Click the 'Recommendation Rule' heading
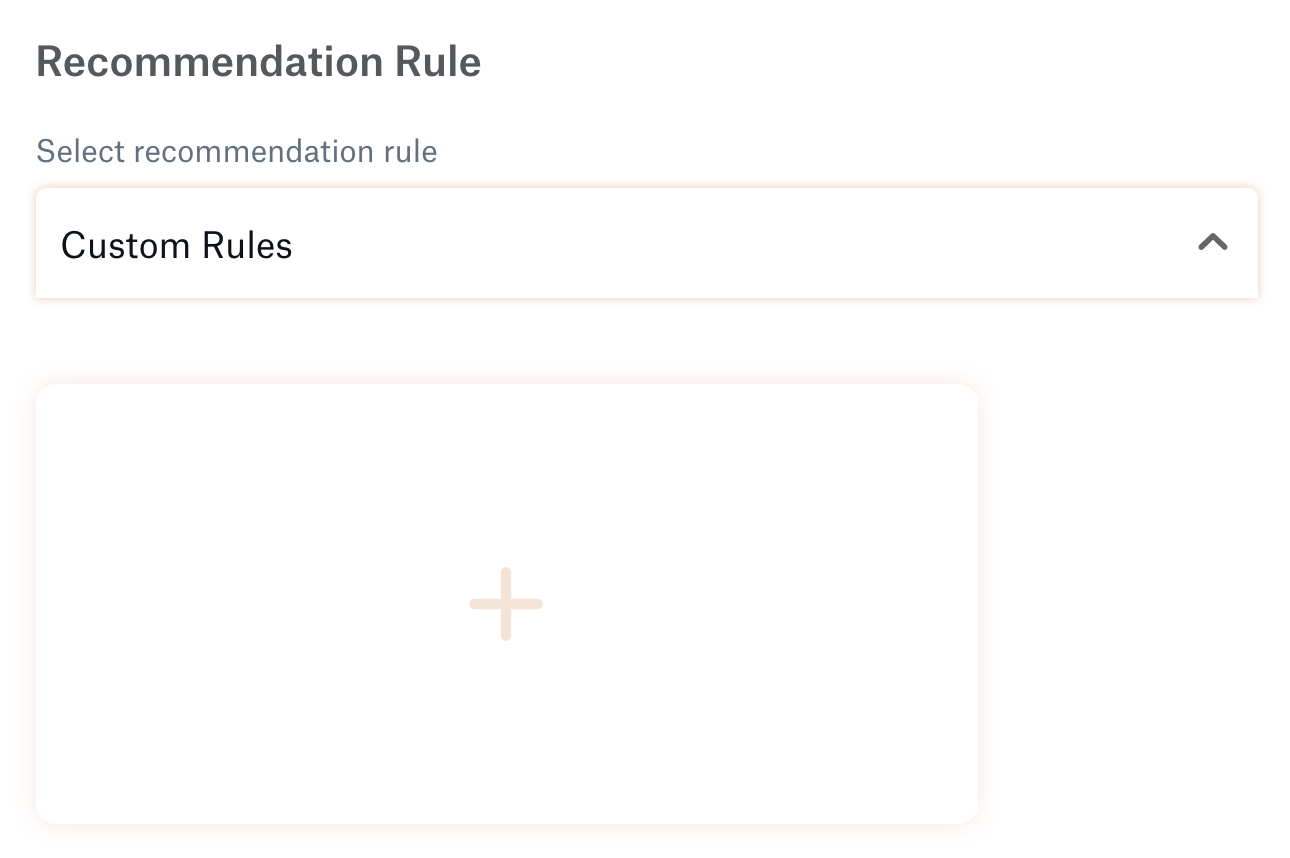 pos(259,62)
